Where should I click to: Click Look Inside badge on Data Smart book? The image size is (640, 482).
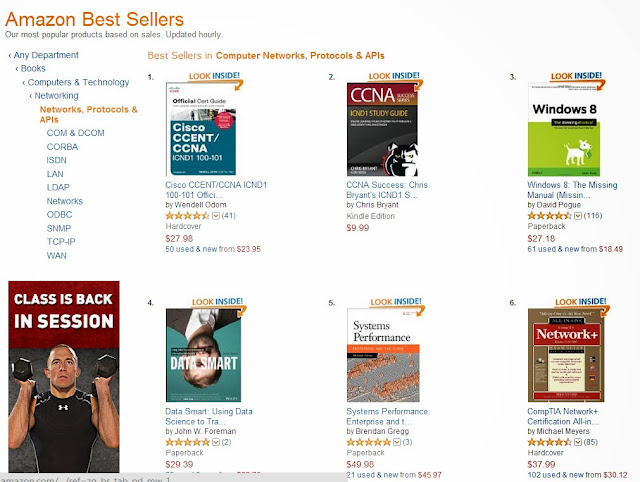pos(218,304)
